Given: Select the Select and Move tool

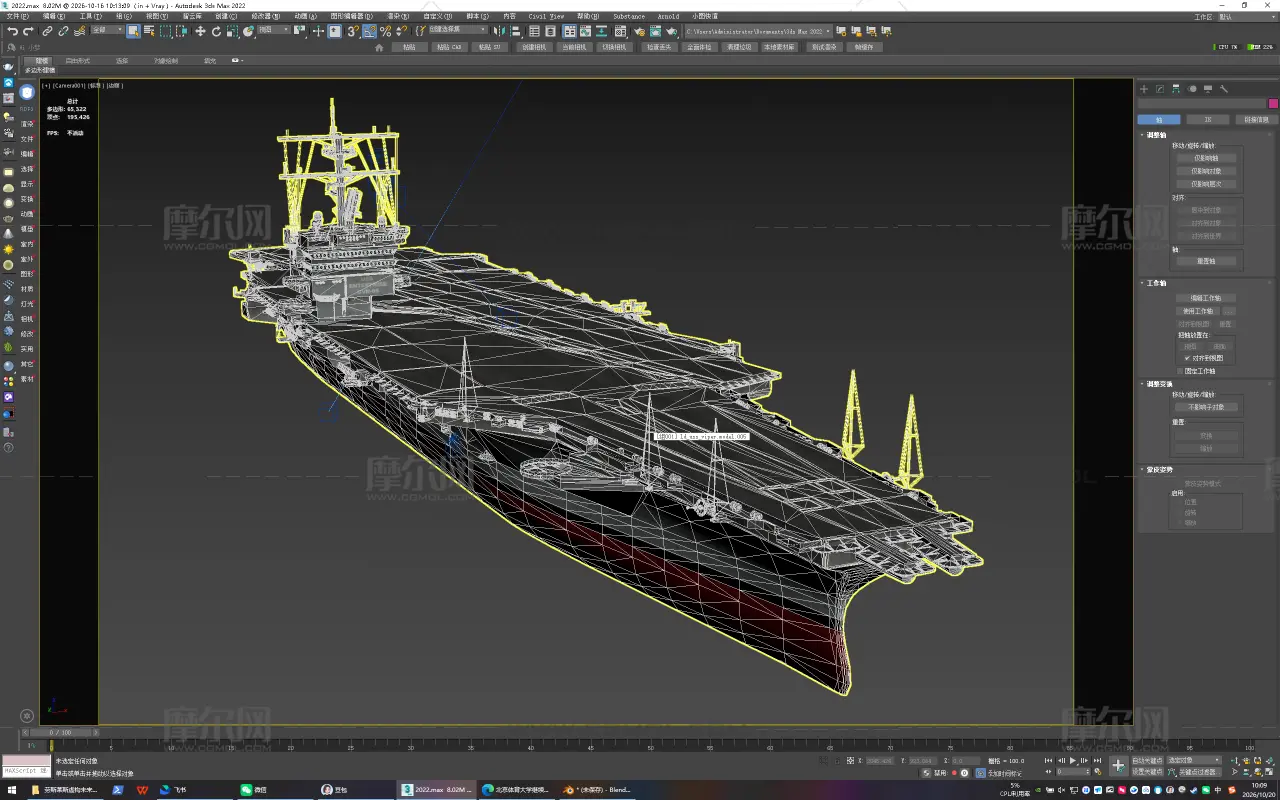Looking at the screenshot, I should tap(200, 31).
